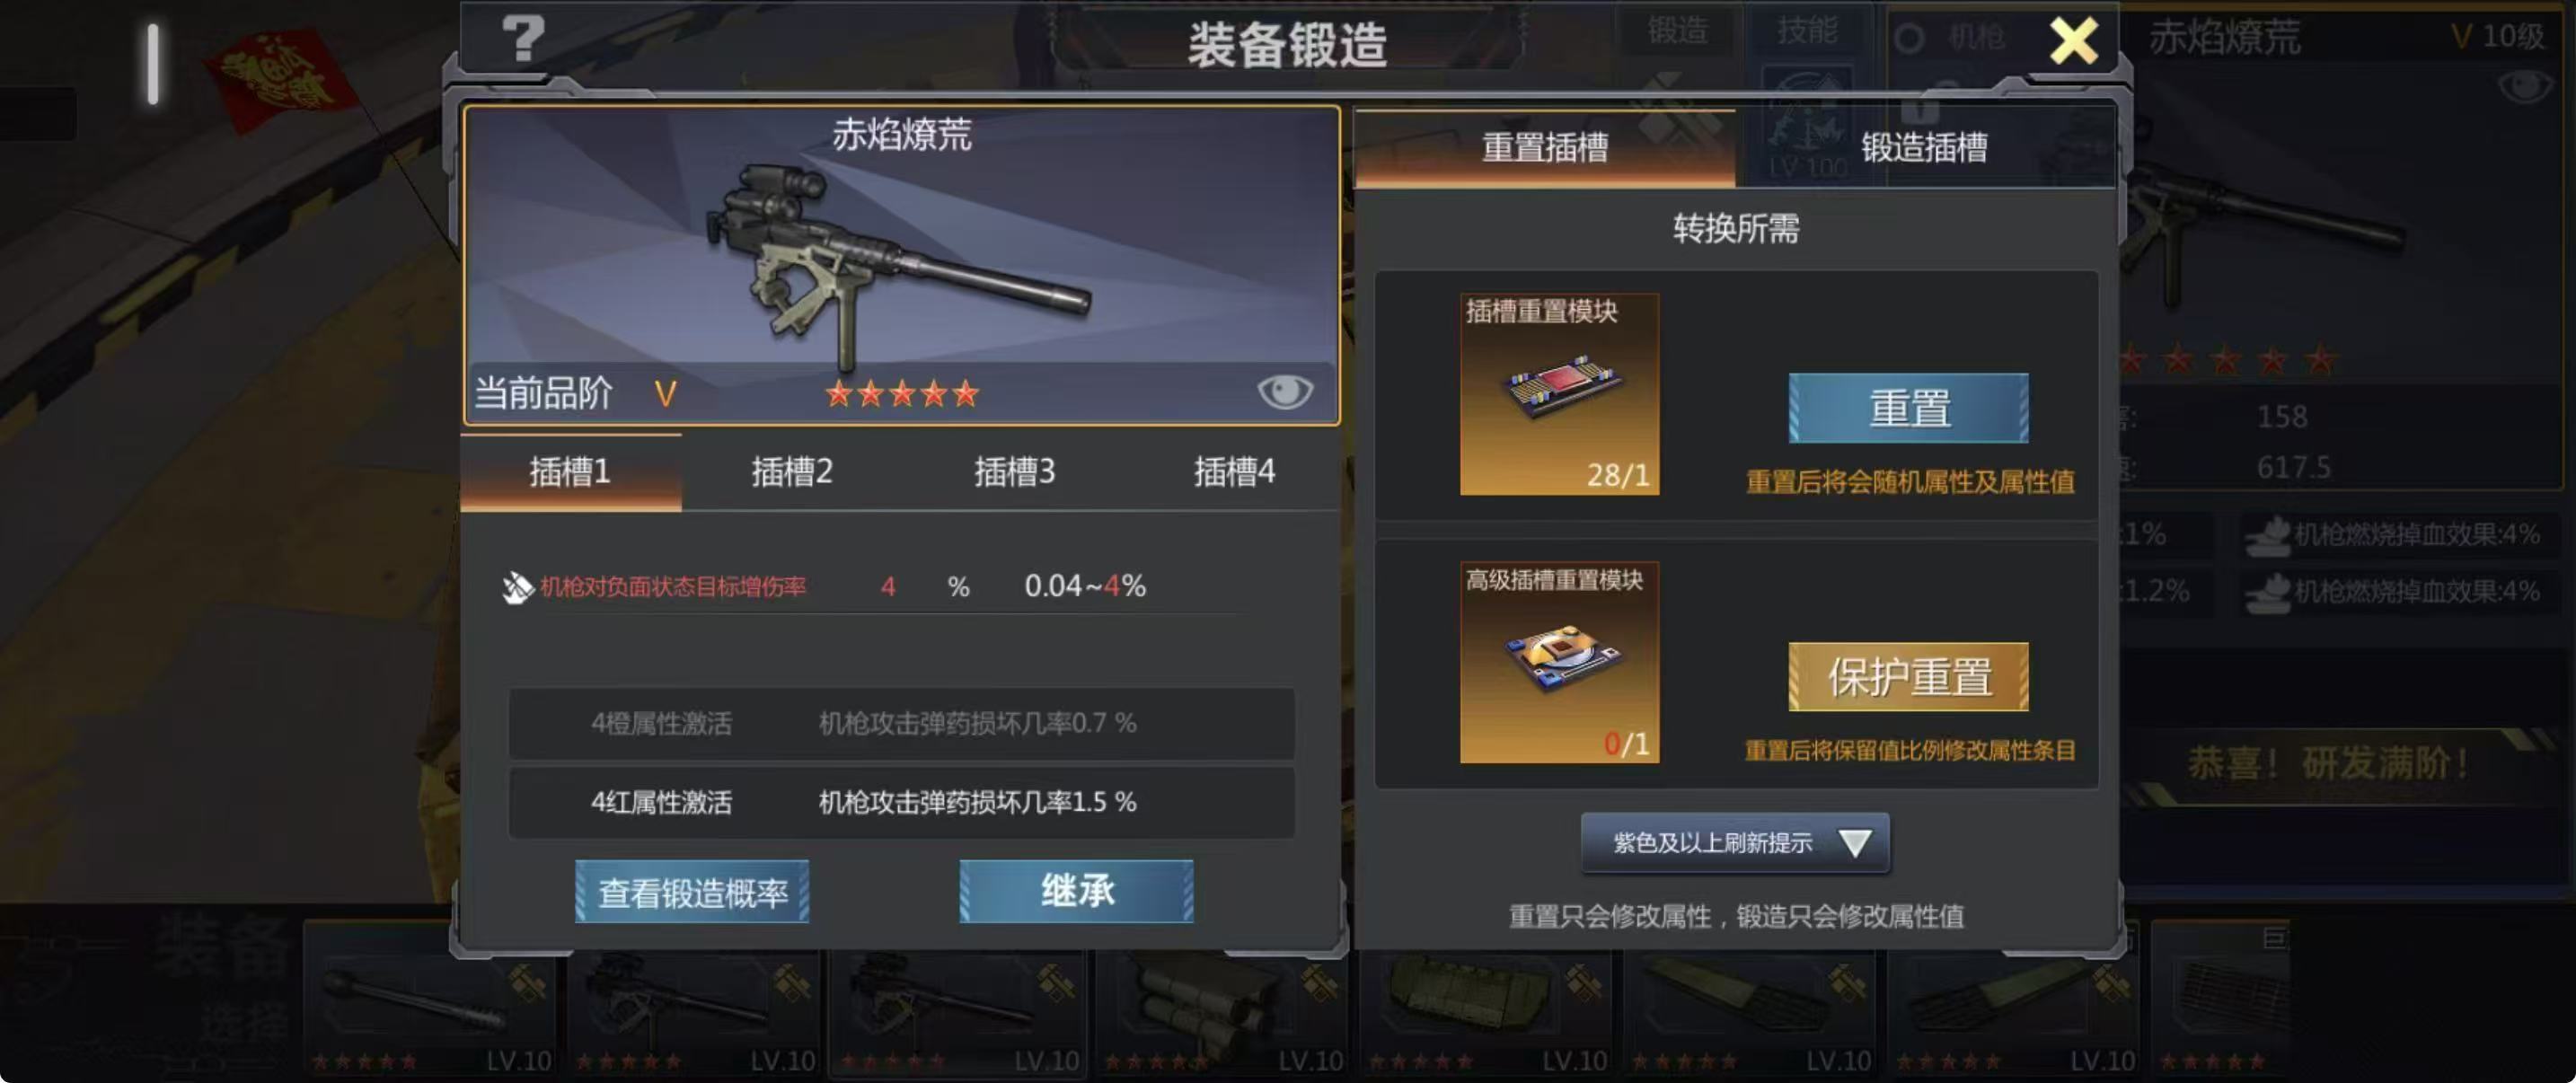The width and height of the screenshot is (2576, 1083).
Task: Select the armor plate equipment at bottom
Action: point(1485,1000)
